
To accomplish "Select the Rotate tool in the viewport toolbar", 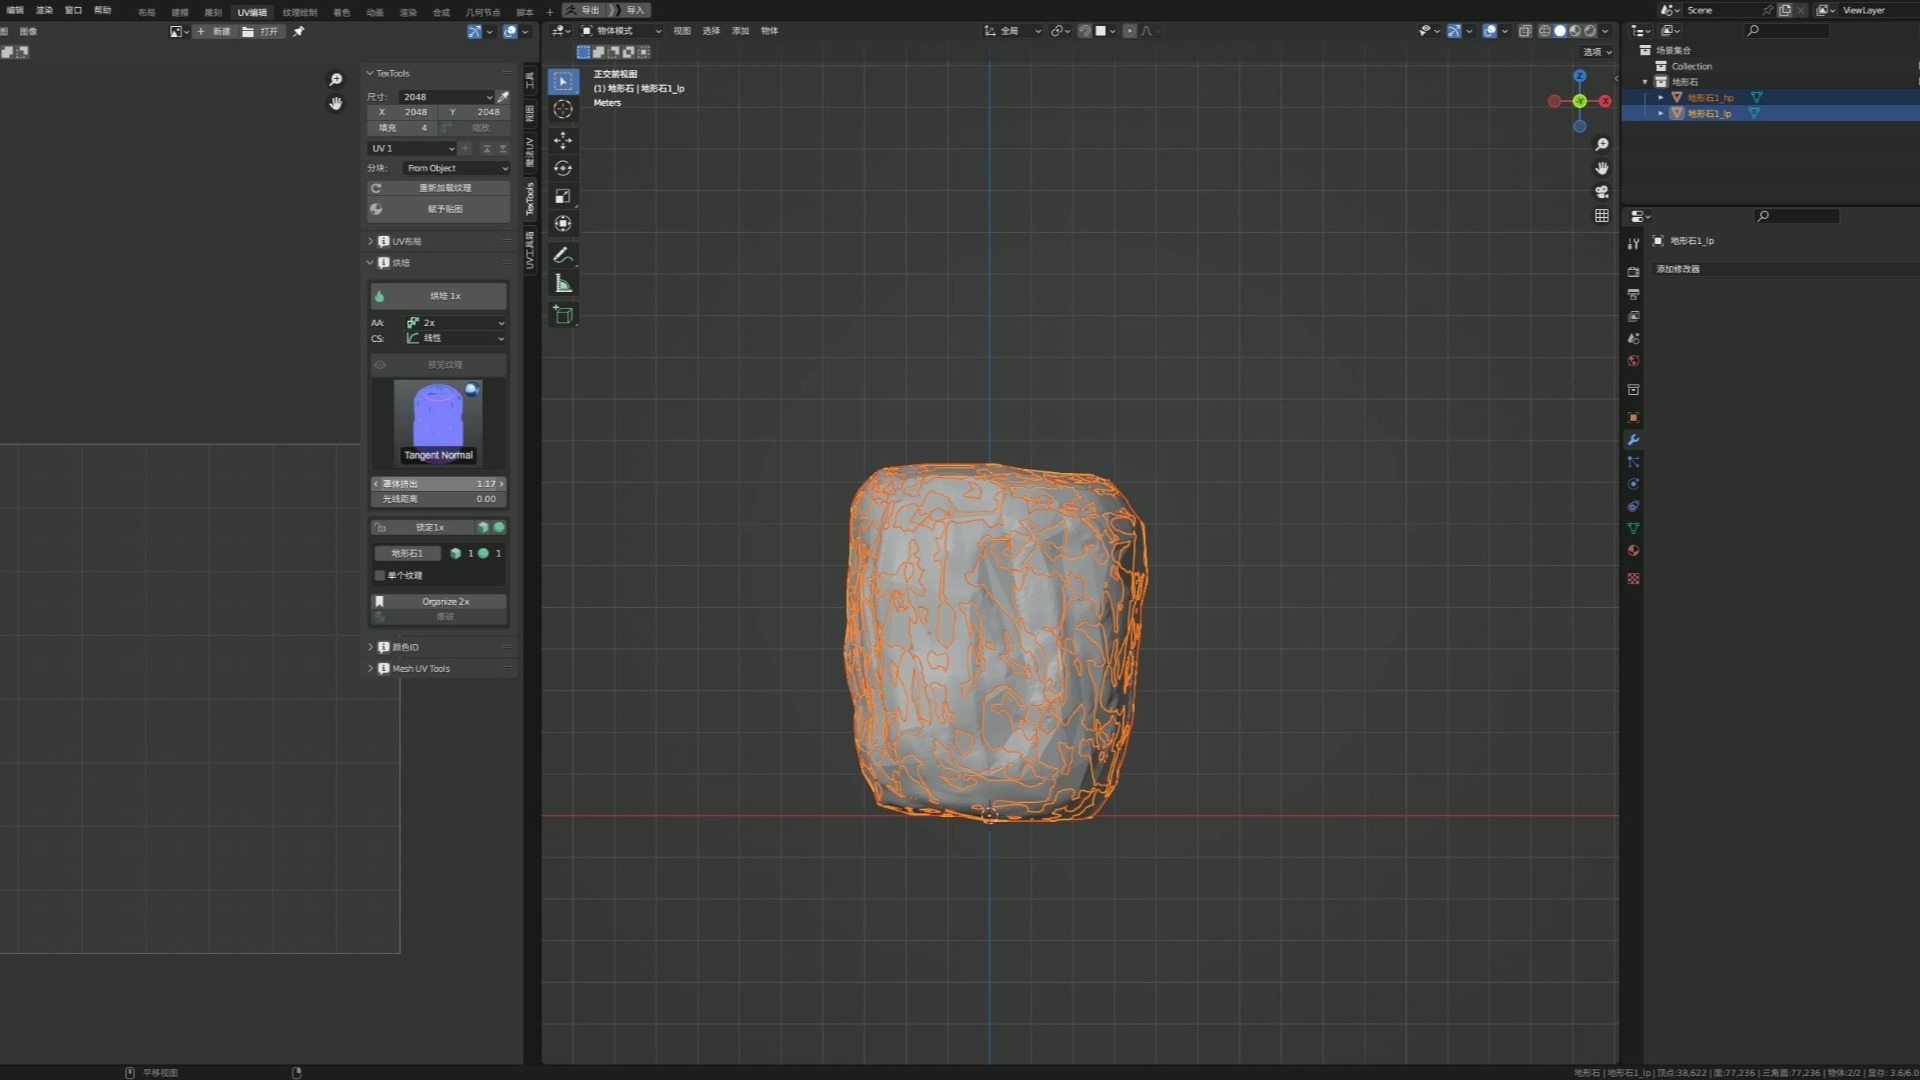I will [563, 168].
